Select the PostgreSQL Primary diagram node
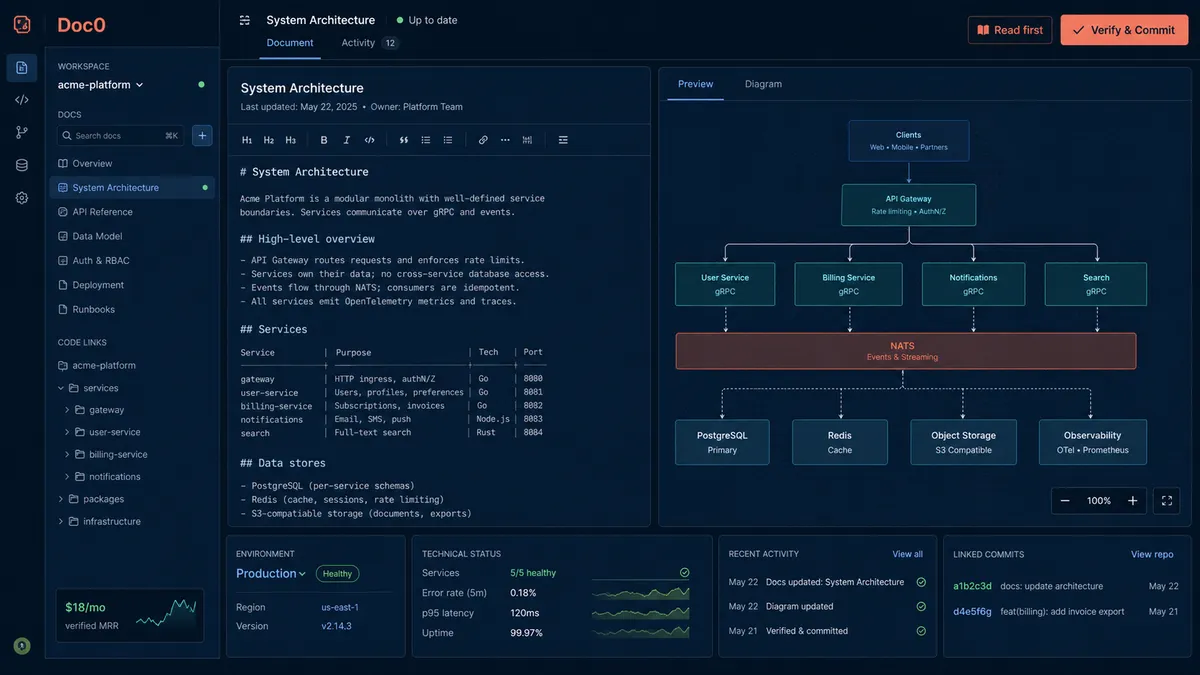The image size is (1200, 675). click(722, 442)
